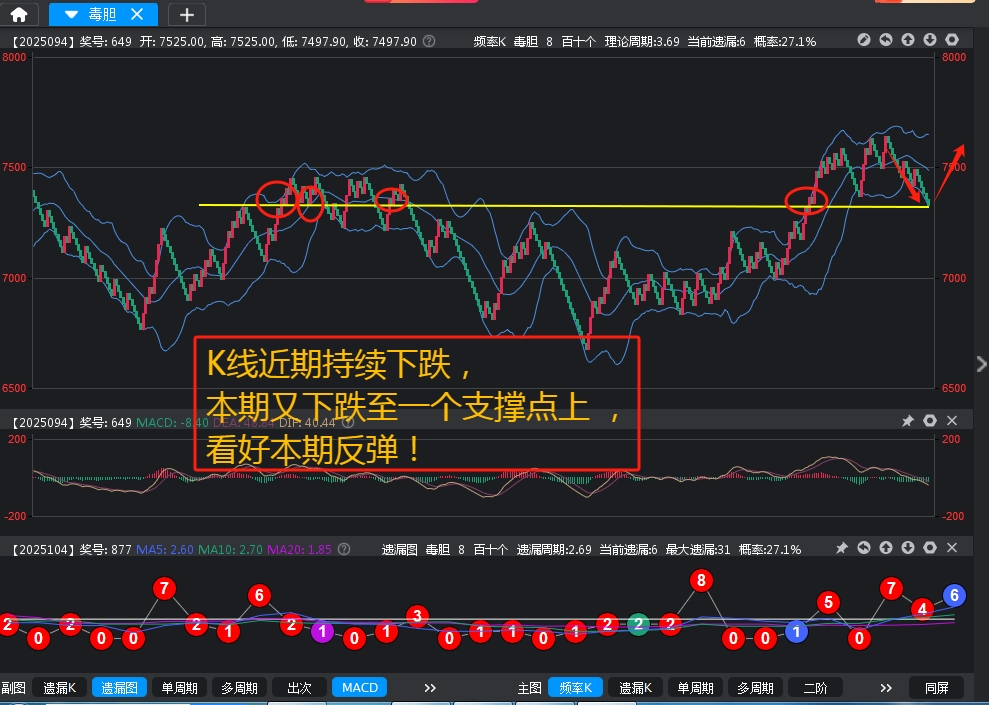Click the red missing-value circle 4

coord(922,609)
